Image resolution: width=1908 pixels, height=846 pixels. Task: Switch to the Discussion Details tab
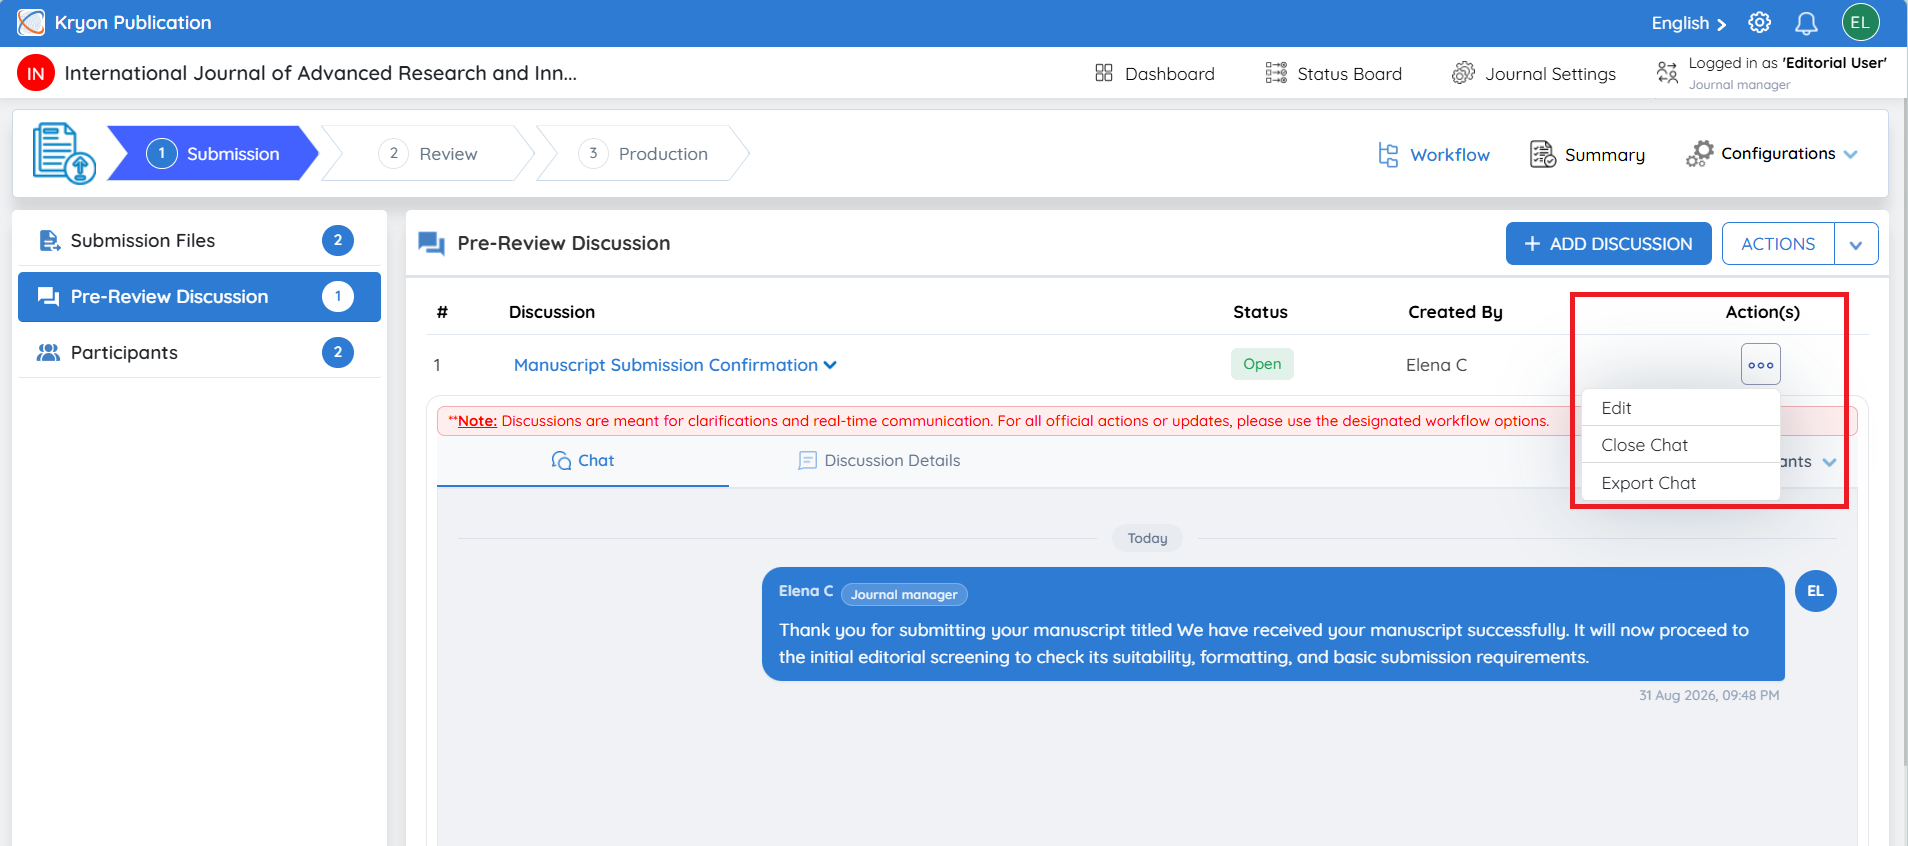[879, 461]
